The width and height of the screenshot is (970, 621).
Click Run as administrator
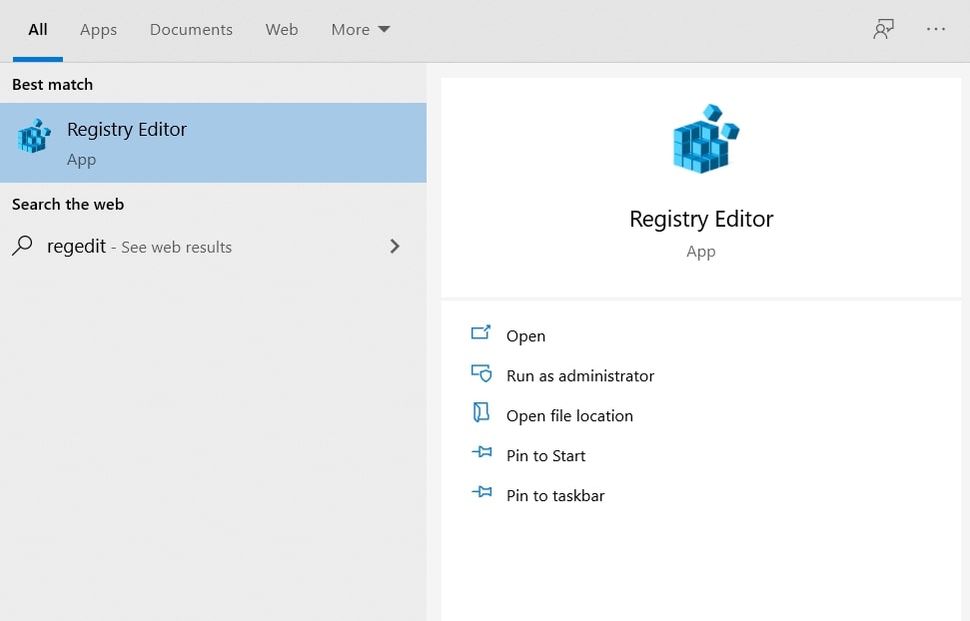pos(580,376)
